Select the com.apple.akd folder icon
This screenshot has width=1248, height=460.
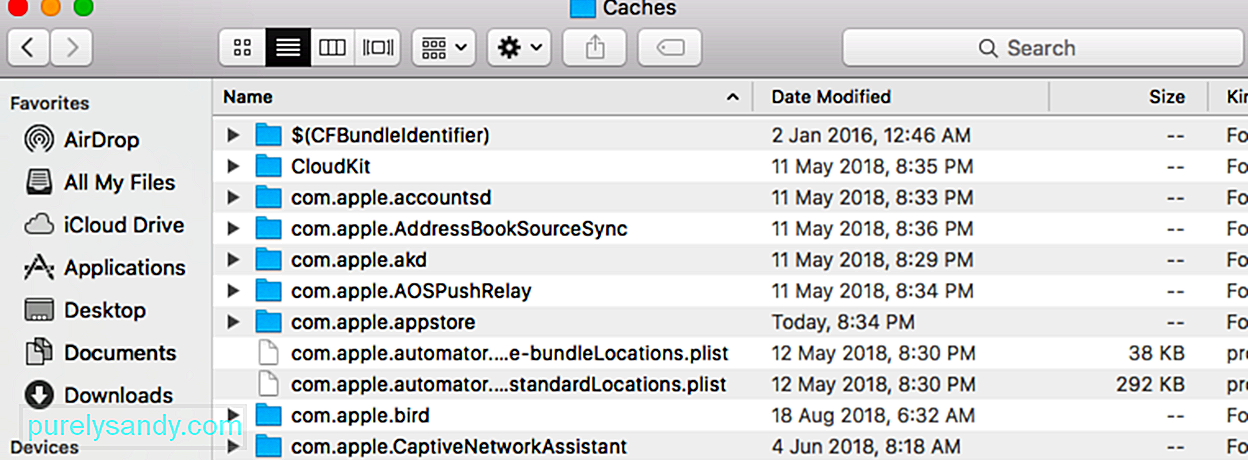point(269,260)
